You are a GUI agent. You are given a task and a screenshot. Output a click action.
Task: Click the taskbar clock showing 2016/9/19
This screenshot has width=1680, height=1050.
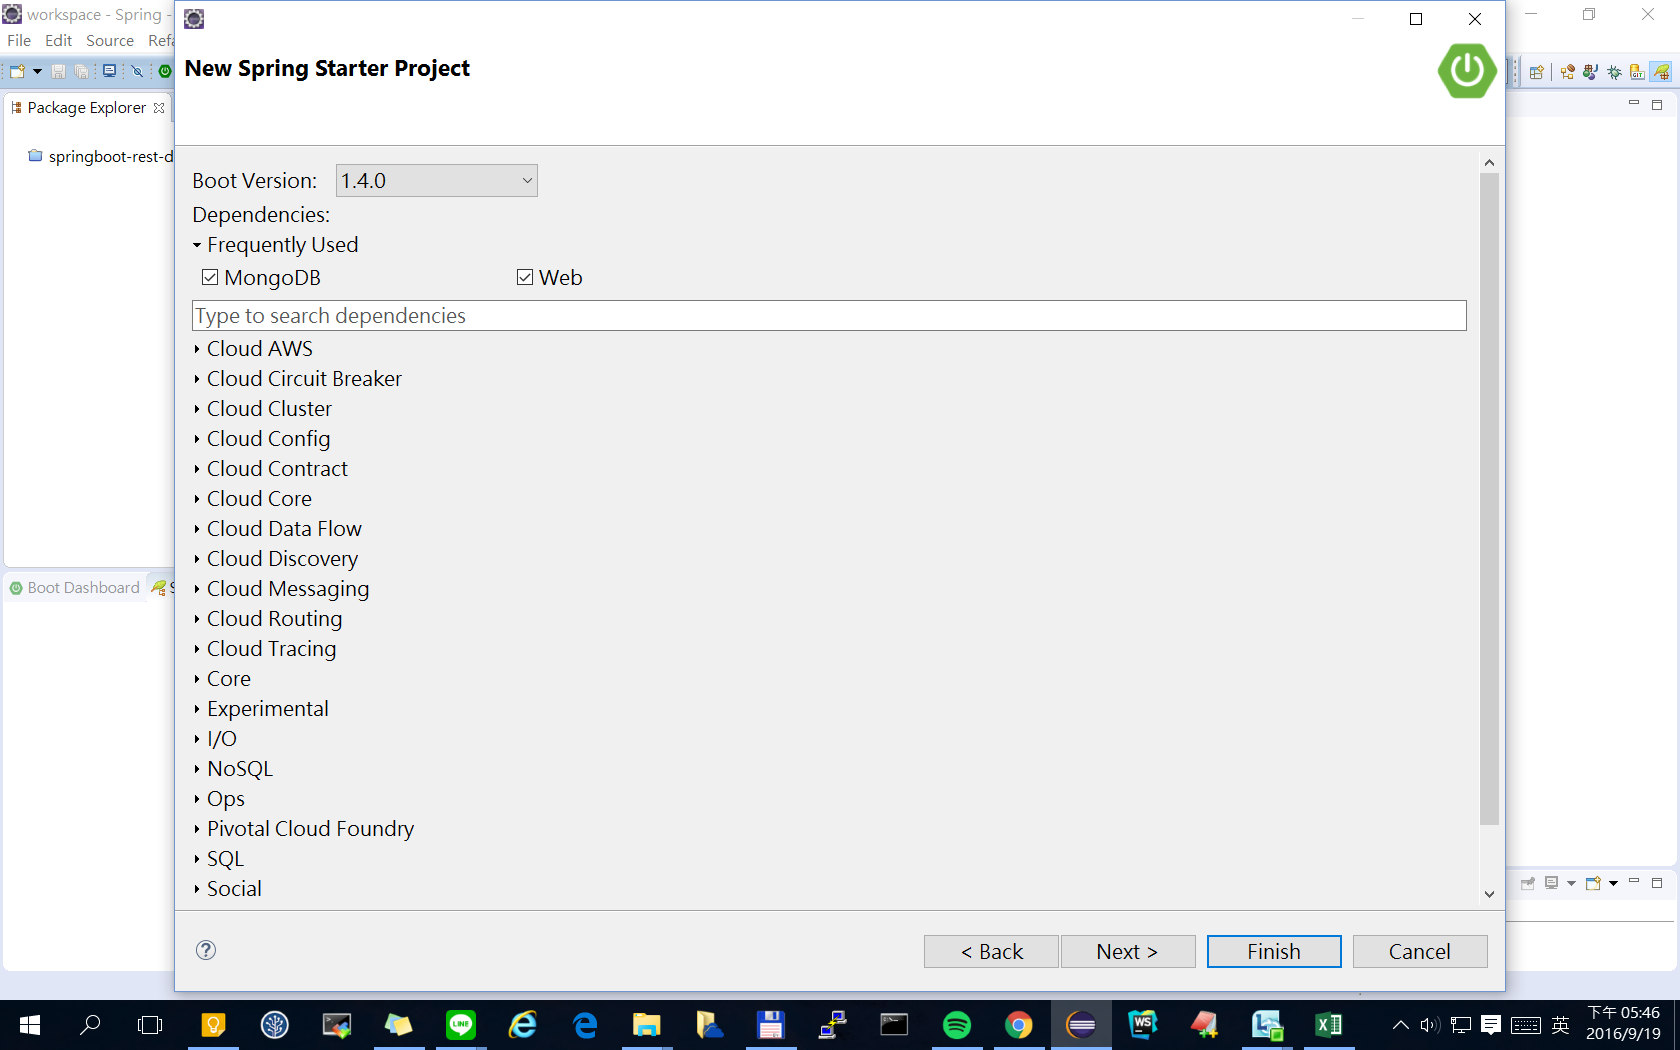click(1623, 1024)
